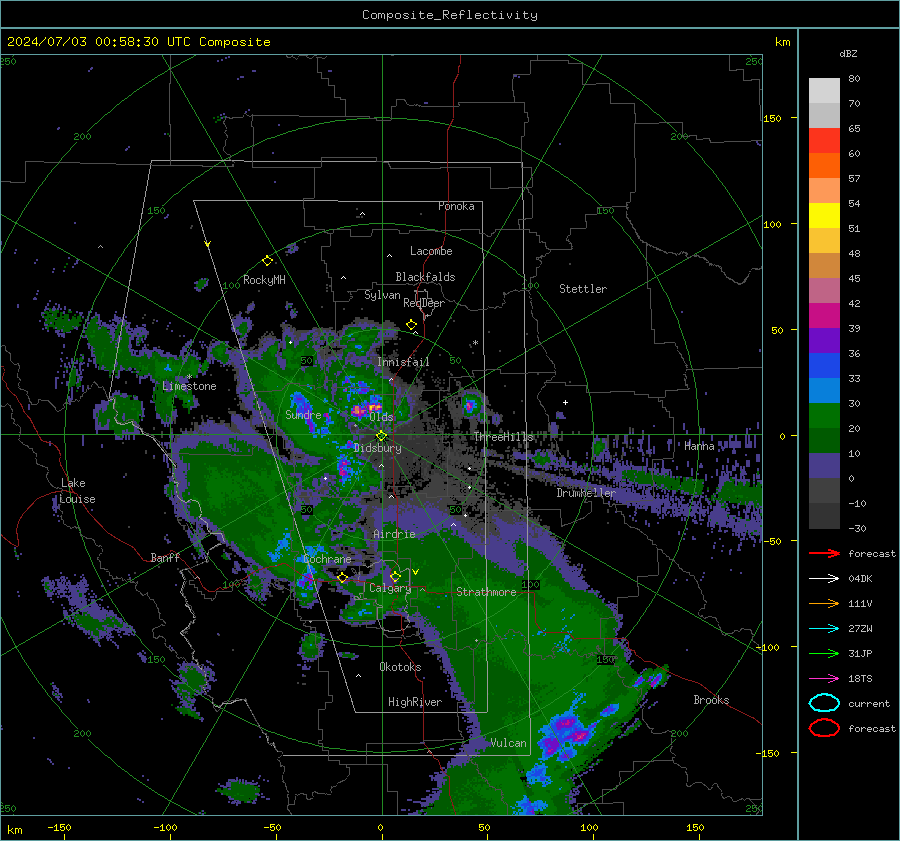The width and height of the screenshot is (900, 841).
Task: Click the cyan 27ZW arrow icon
Action: point(824,629)
